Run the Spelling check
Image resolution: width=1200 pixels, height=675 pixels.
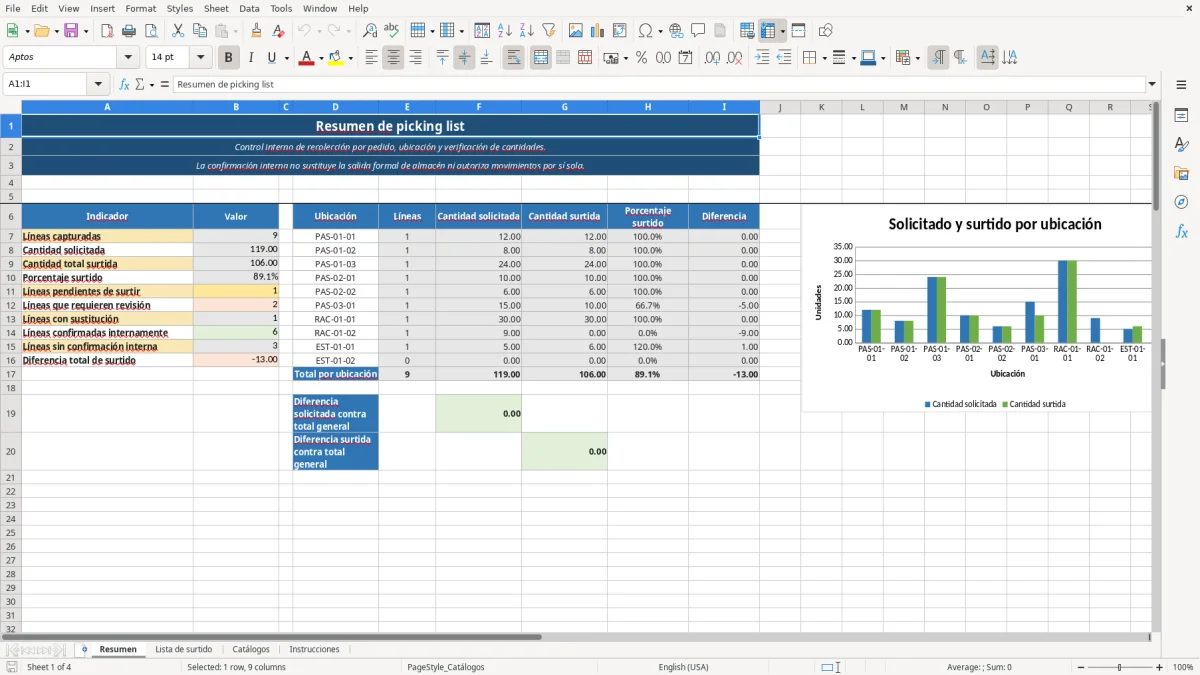pos(392,31)
